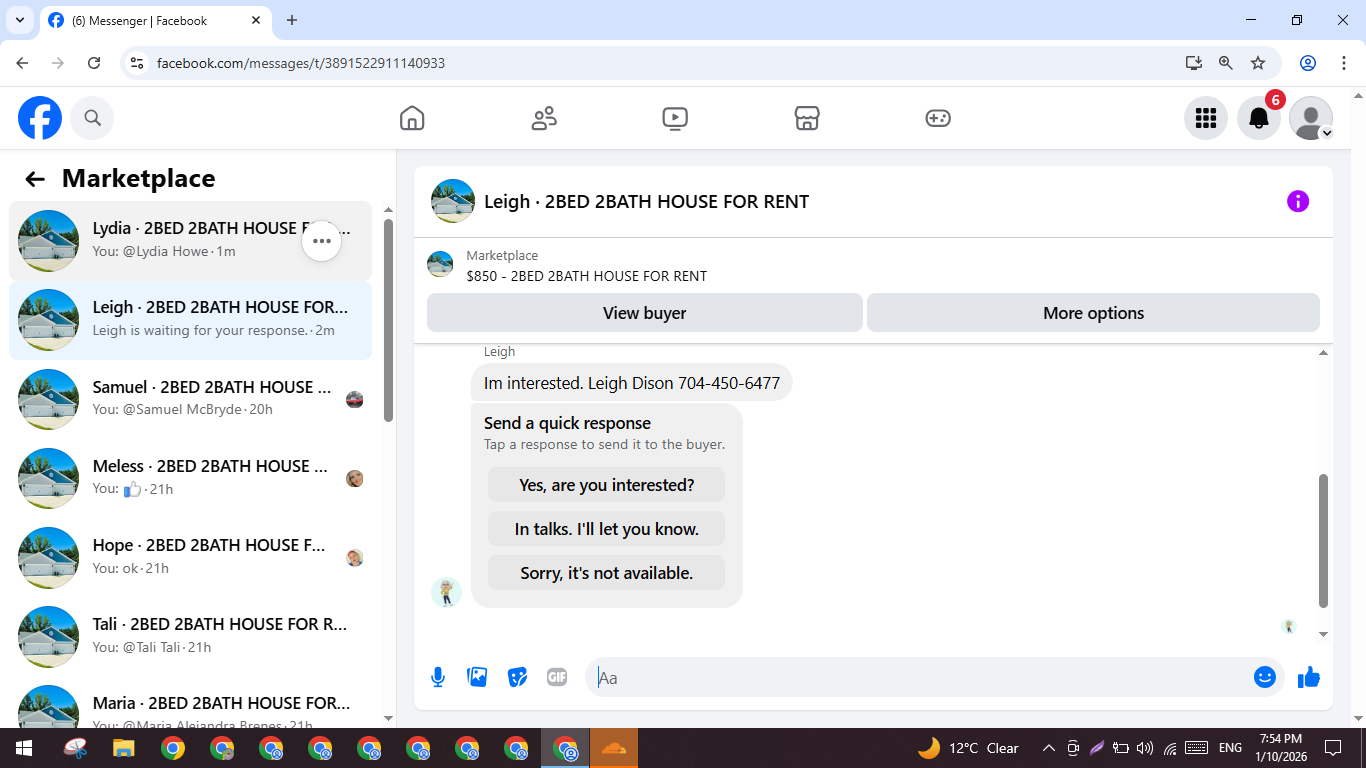Open the Video tab icon

675,118
